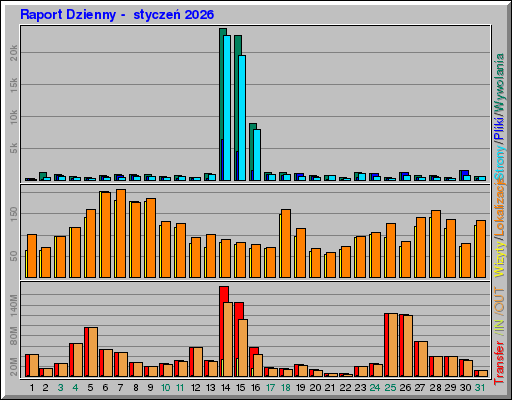This screenshot has height=400, width=512.
Task: Click the cyan 'Strony' legend text
Action: pos(499,162)
